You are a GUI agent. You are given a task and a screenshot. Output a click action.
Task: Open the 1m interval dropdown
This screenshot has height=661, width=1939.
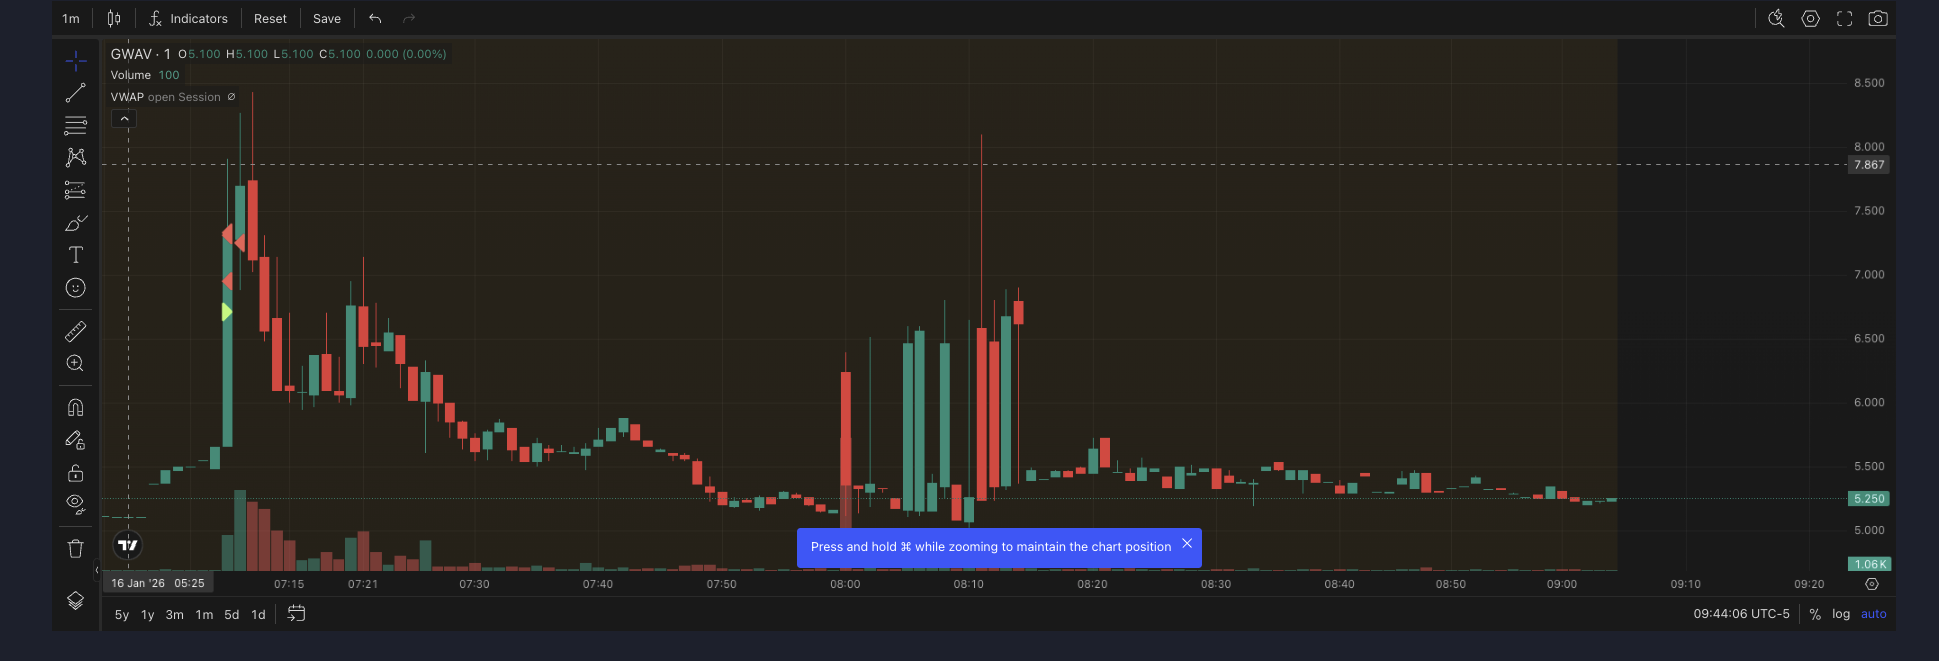point(71,19)
